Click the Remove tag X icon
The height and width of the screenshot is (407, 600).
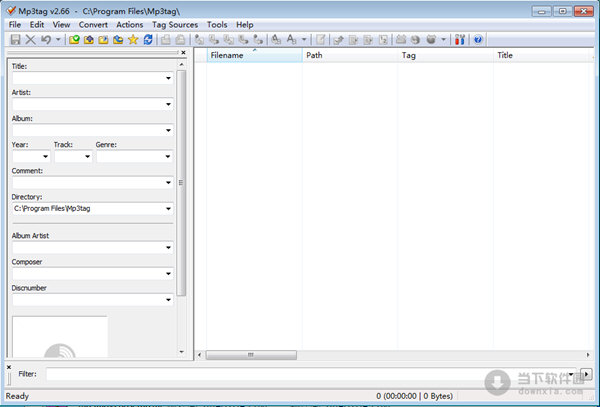pyautogui.click(x=30, y=39)
